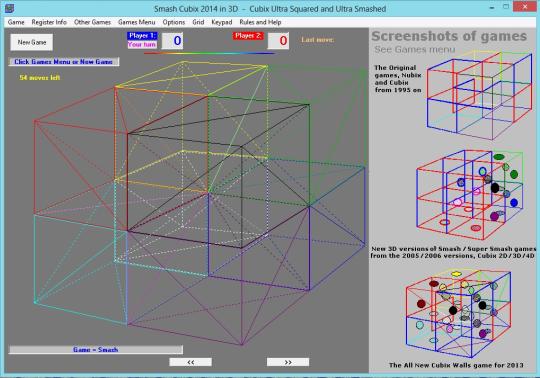Click the rainbow color bar under the scores
The width and height of the screenshot is (540, 378).
[x=209, y=53]
